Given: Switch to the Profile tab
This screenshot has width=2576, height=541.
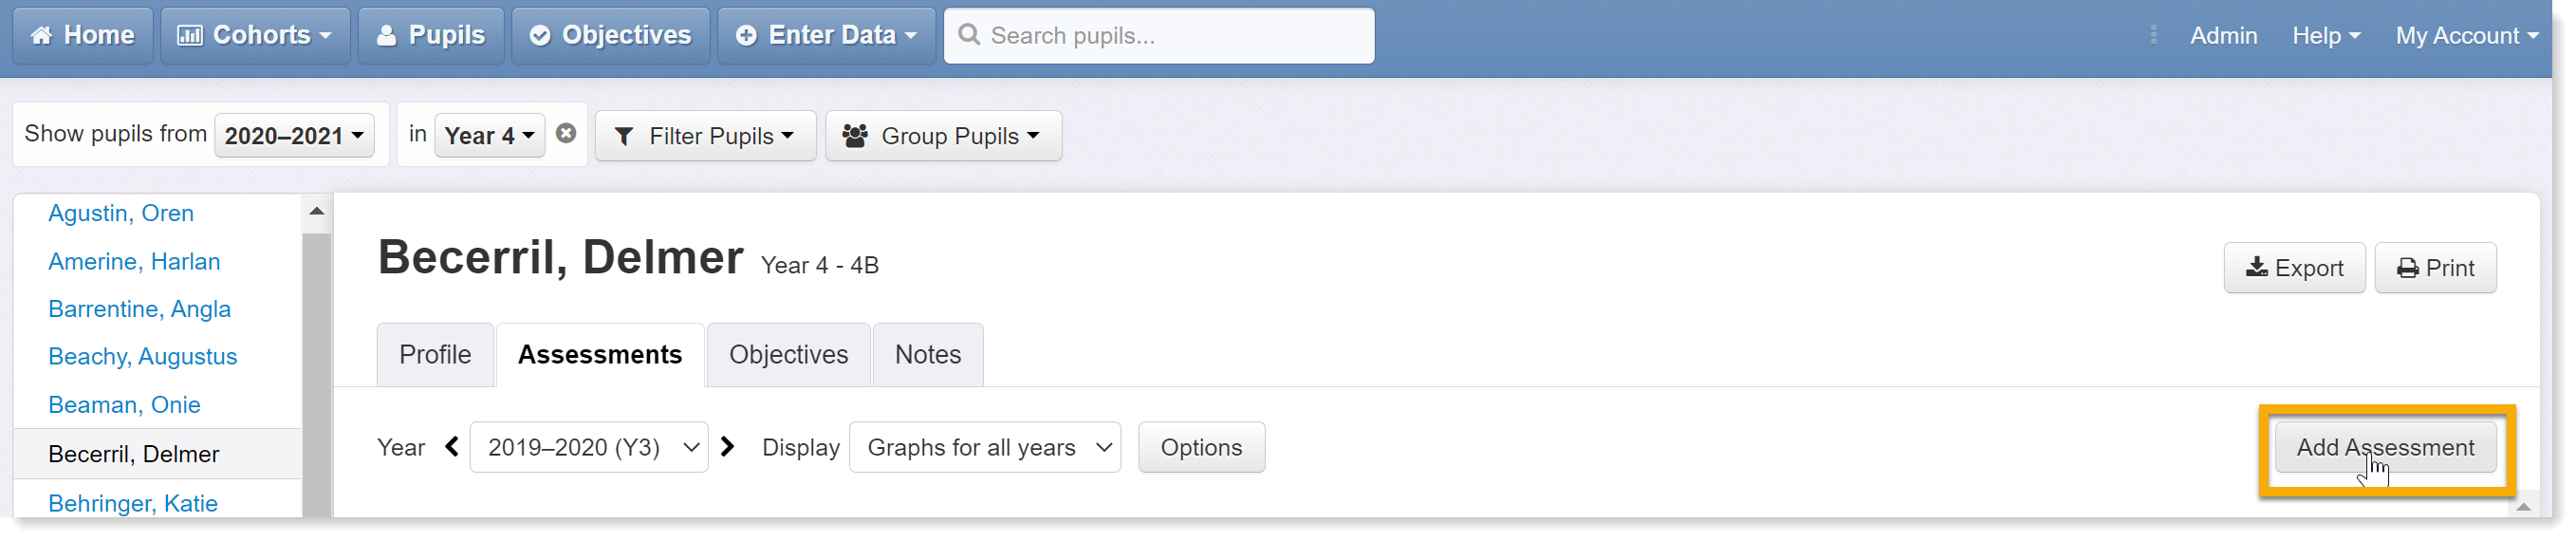Looking at the screenshot, I should [435, 355].
